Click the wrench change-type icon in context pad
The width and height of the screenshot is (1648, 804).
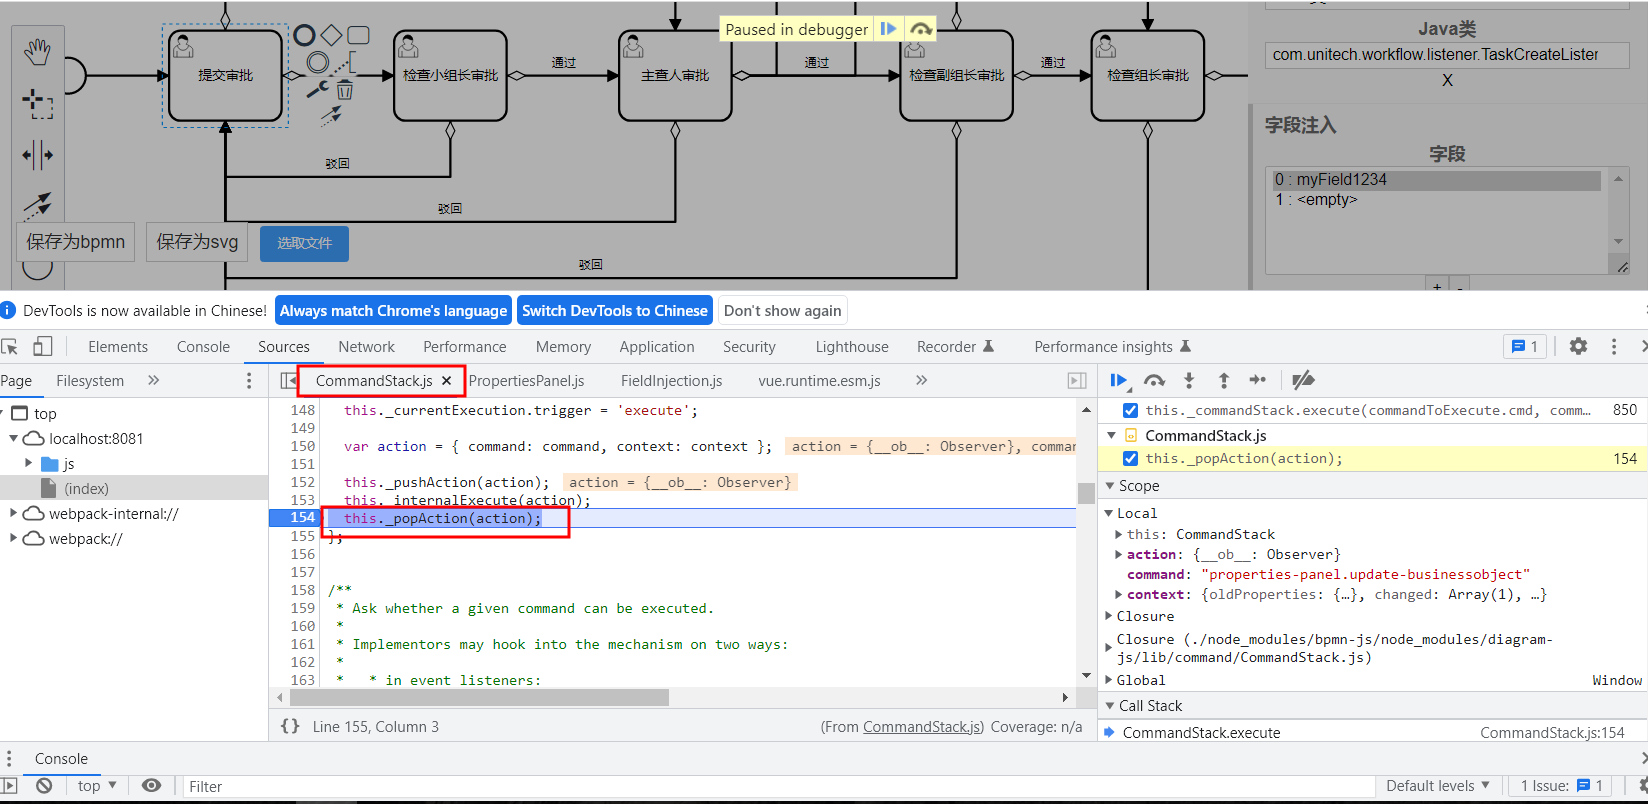318,89
